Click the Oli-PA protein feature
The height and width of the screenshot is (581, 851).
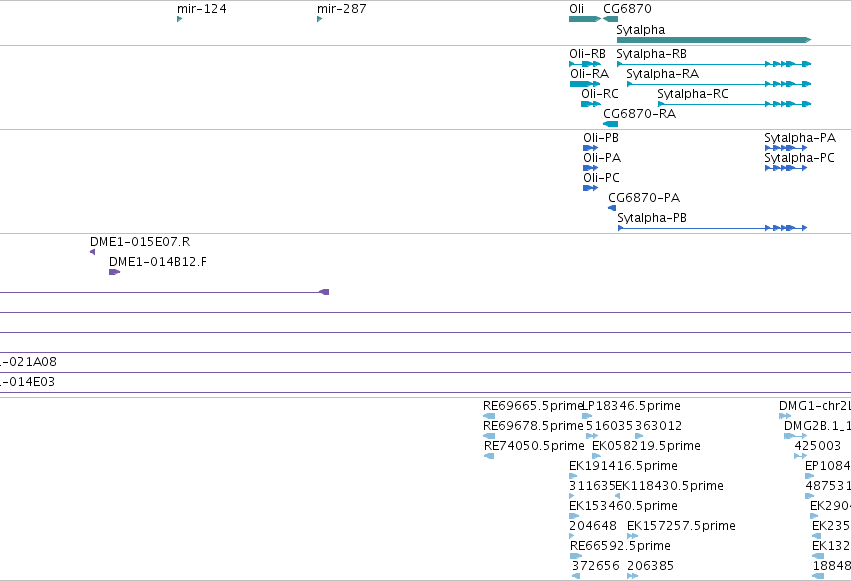[590, 168]
